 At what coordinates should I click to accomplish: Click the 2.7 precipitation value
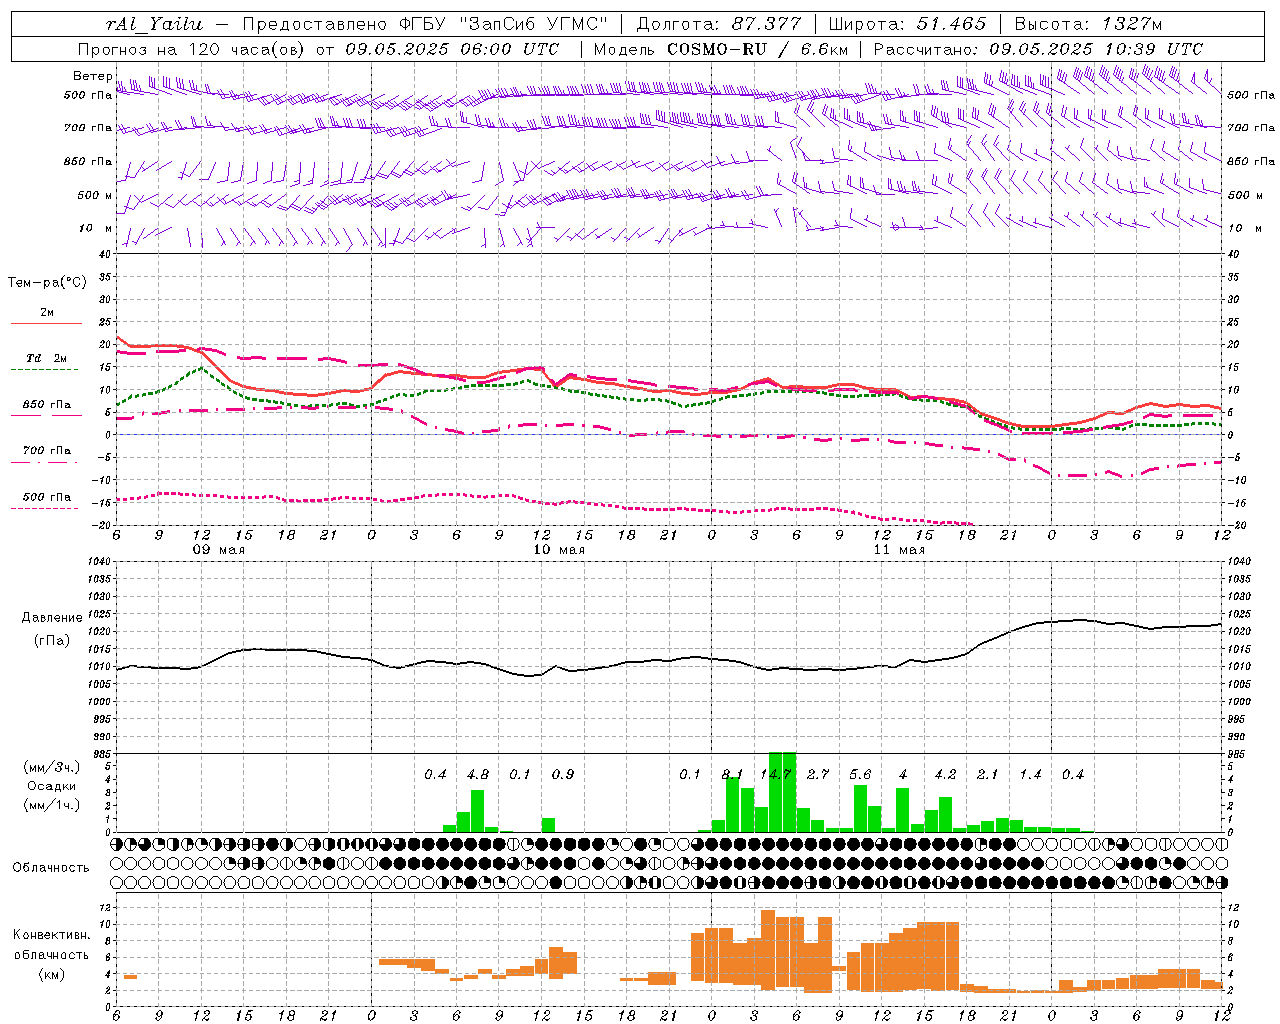[818, 775]
